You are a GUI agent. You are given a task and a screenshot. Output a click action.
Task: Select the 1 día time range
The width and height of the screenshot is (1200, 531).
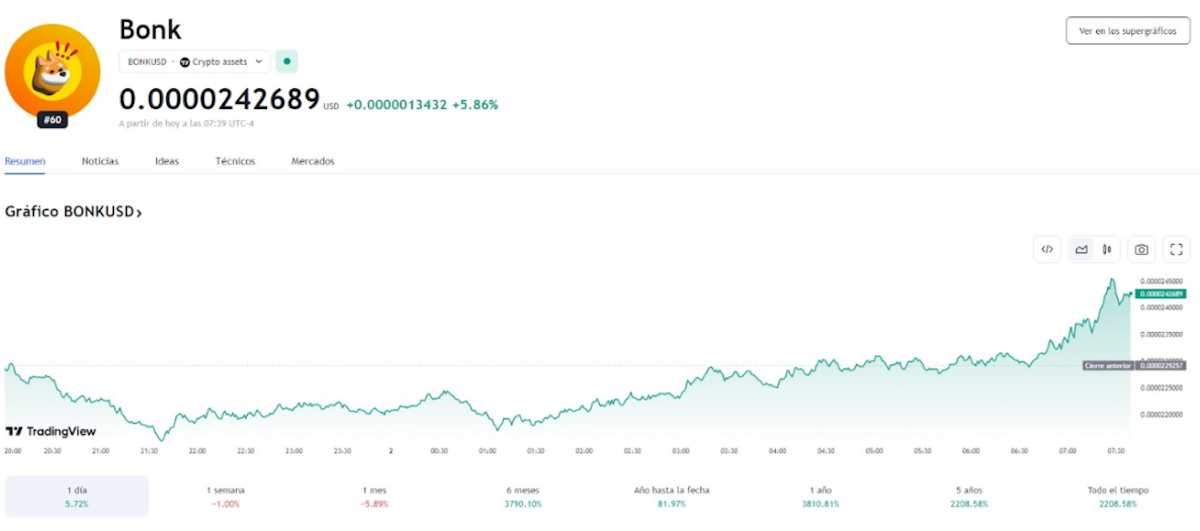click(77, 496)
